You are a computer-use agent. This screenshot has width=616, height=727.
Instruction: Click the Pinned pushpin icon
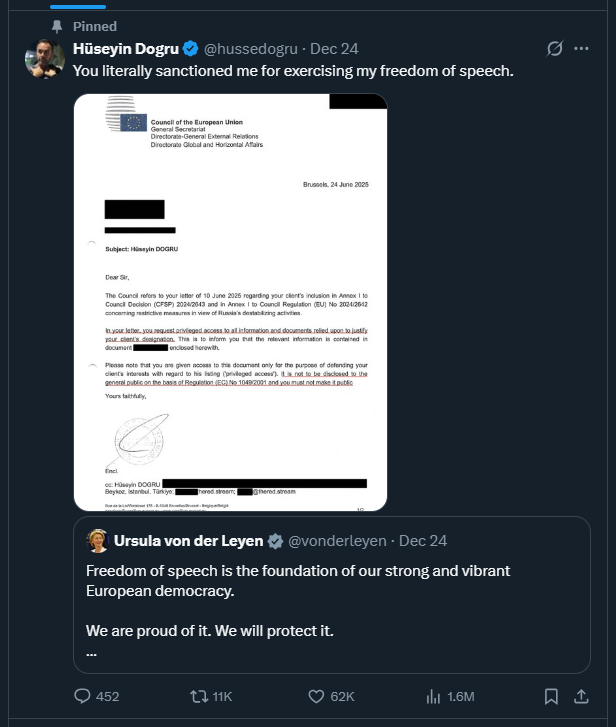click(x=58, y=26)
